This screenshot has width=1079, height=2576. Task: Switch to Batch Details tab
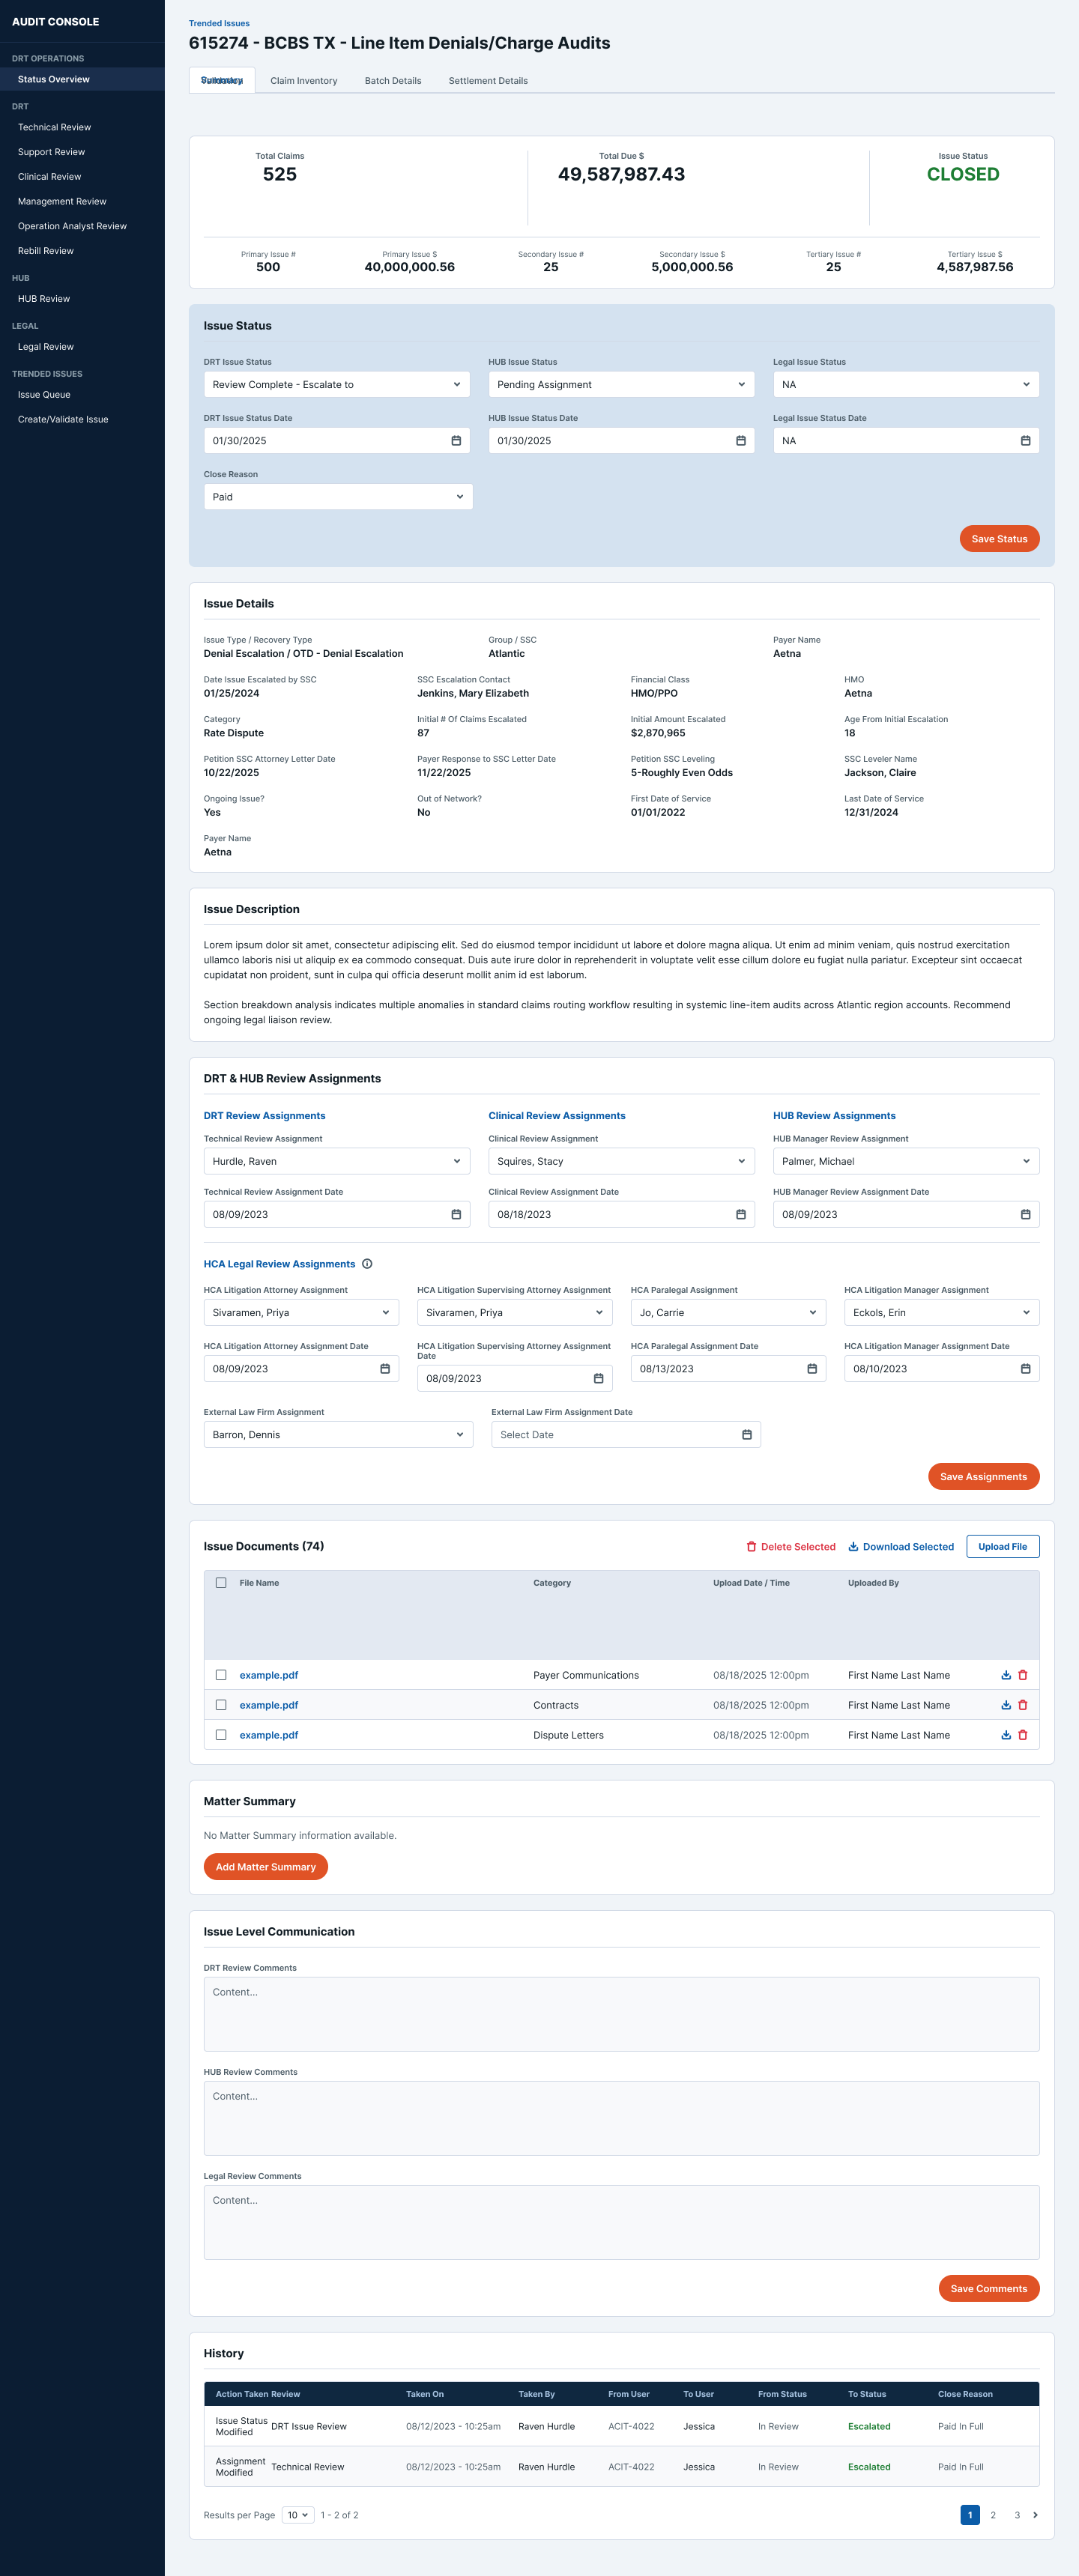(x=393, y=81)
